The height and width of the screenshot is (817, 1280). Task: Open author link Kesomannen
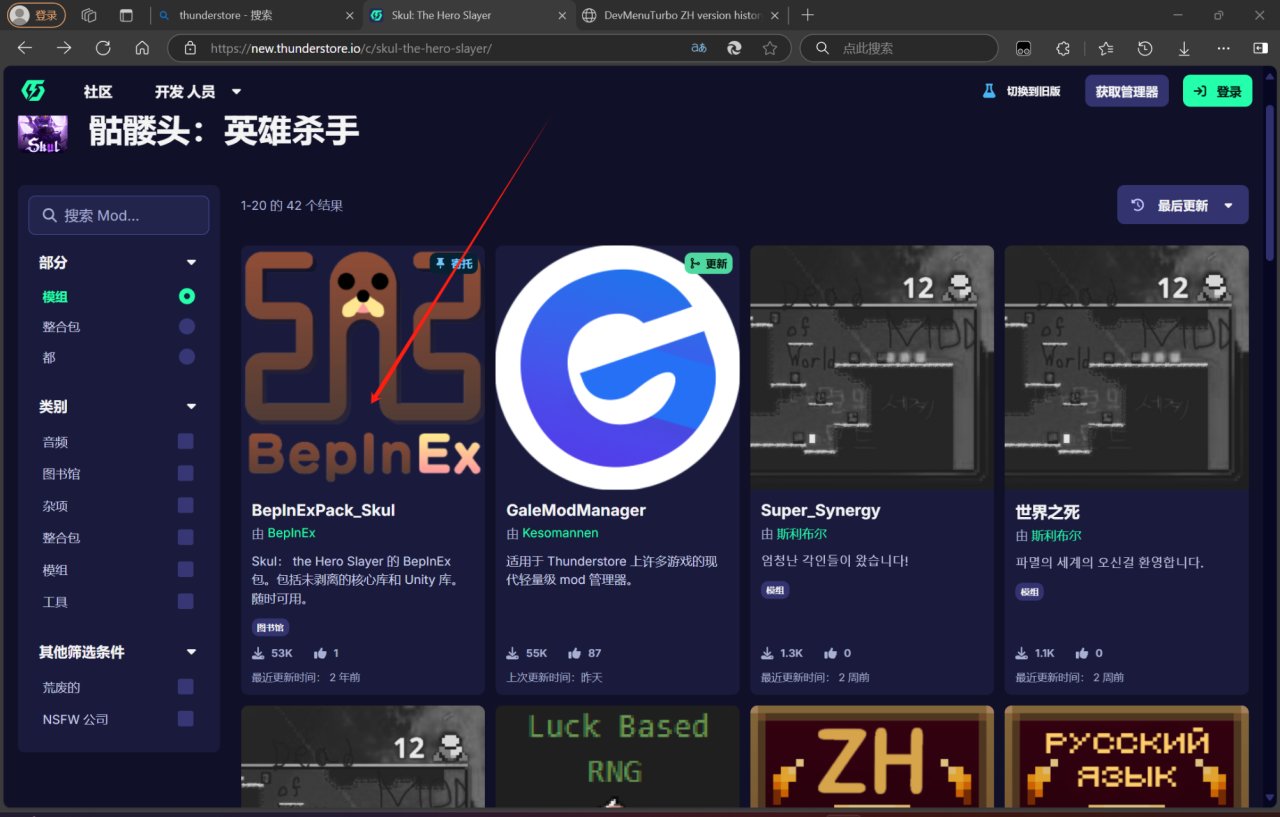click(560, 534)
